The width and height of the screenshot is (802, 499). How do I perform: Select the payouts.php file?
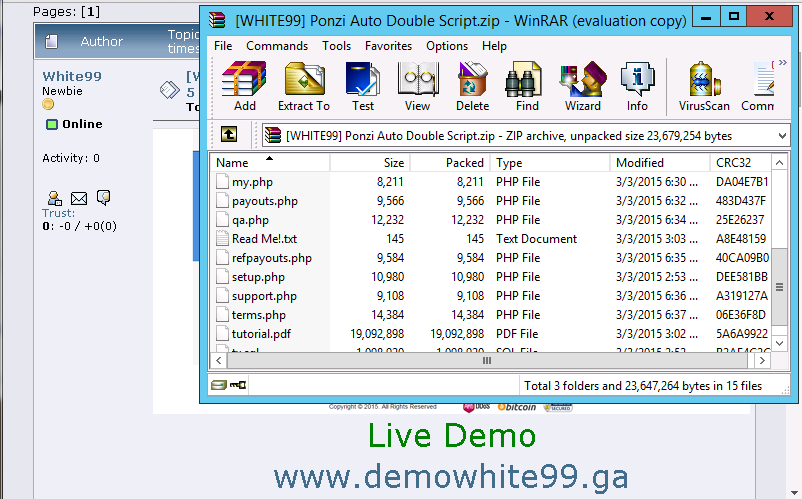[264, 201]
